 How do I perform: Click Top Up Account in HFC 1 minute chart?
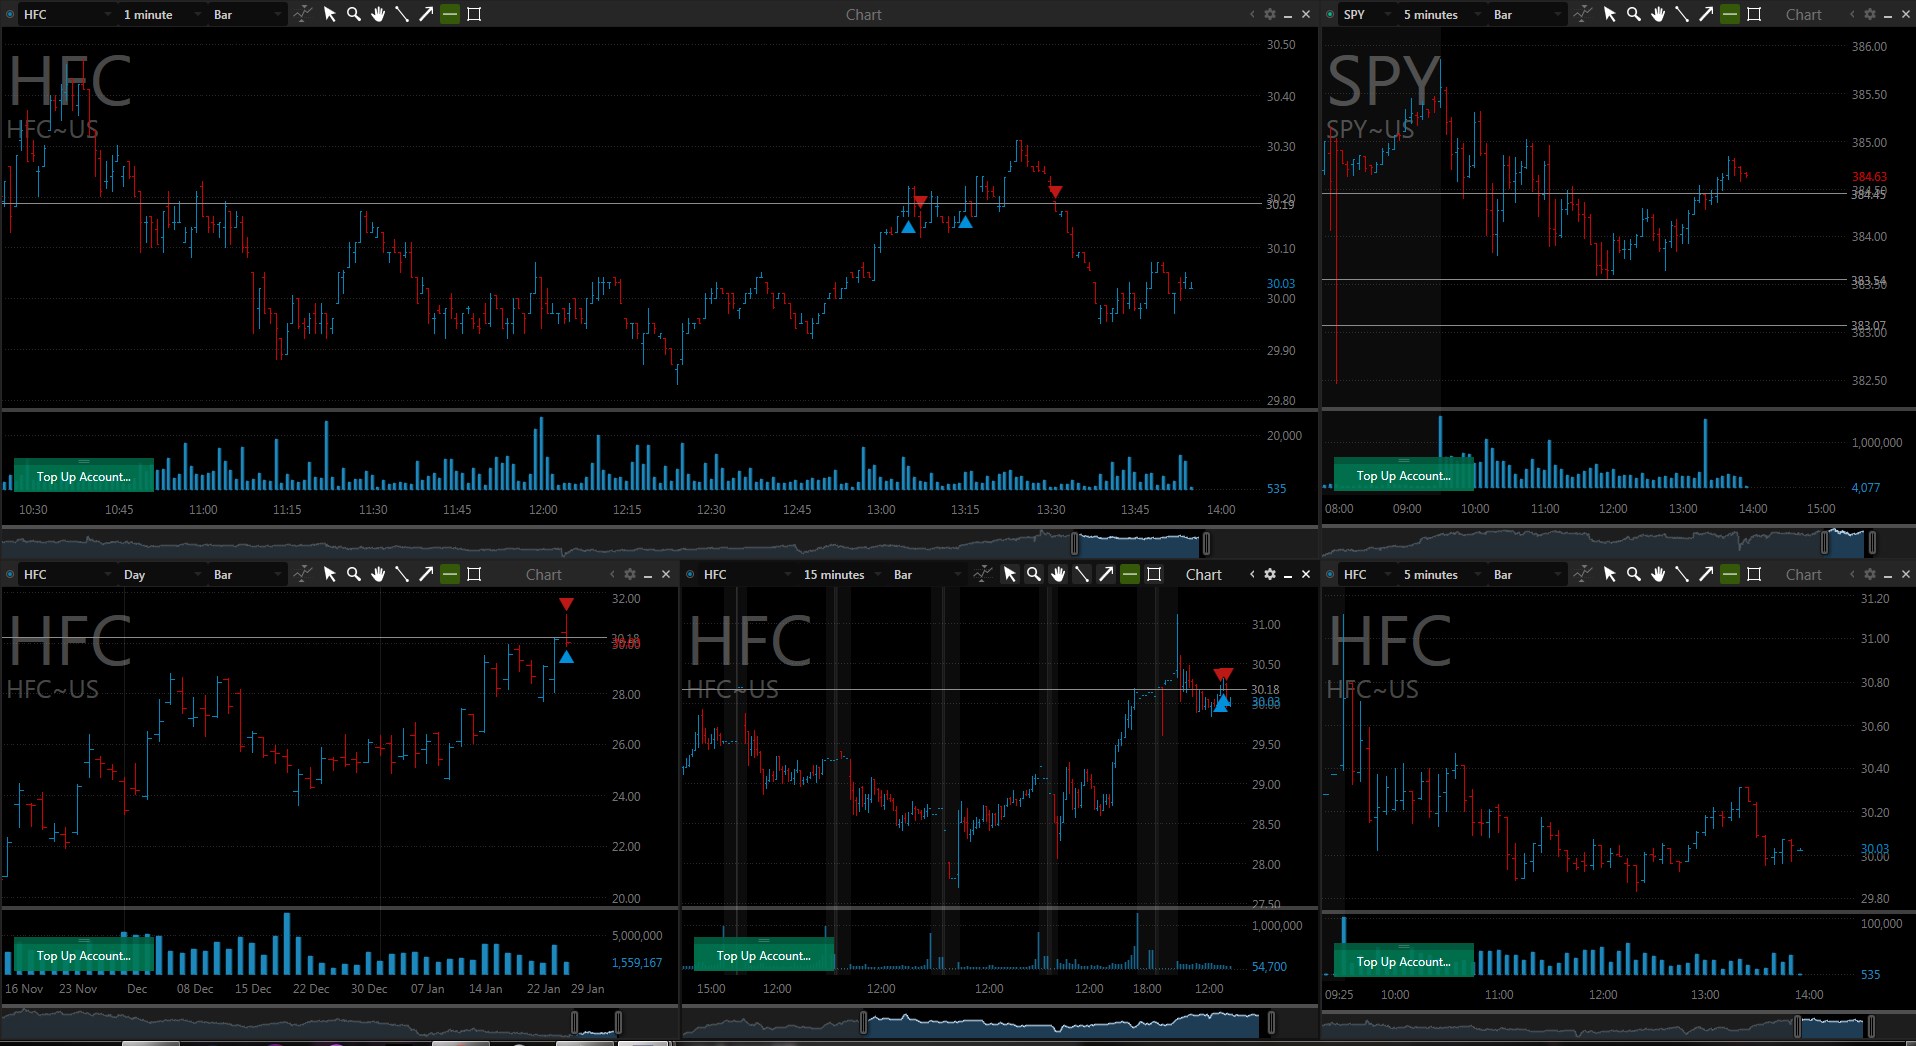pyautogui.click(x=84, y=476)
